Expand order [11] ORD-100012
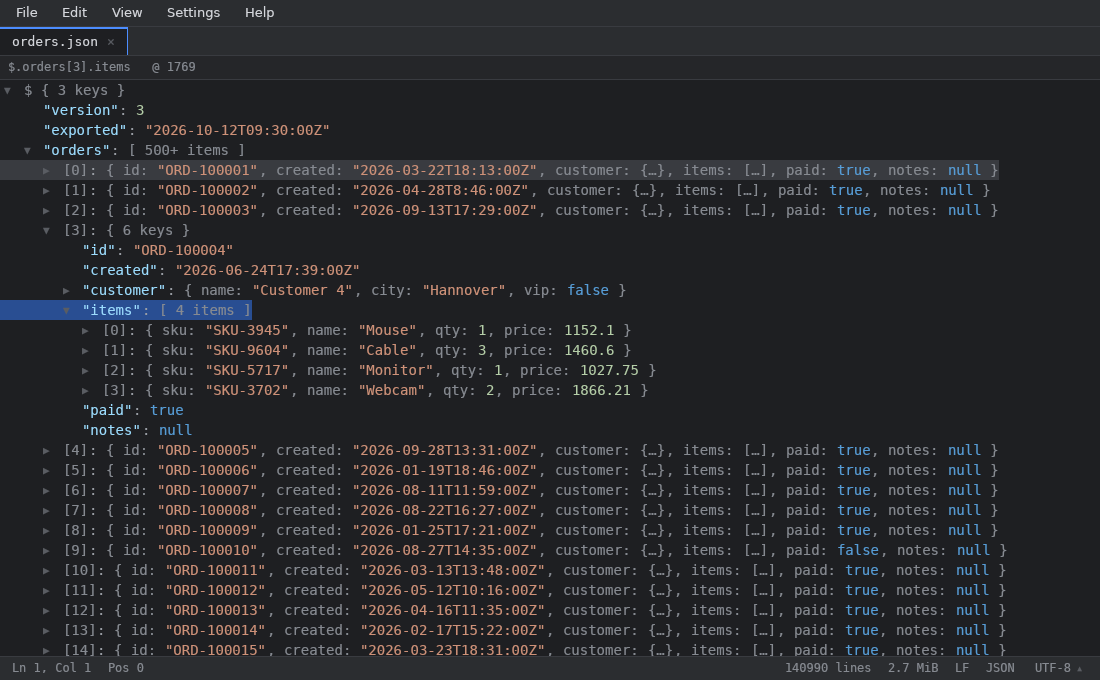The image size is (1100, 680). 46,590
